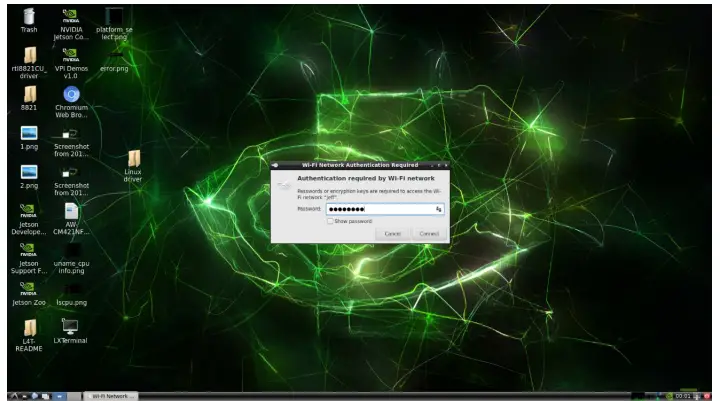Enable the Show password checkbox
The image size is (720, 401).
click(330, 221)
